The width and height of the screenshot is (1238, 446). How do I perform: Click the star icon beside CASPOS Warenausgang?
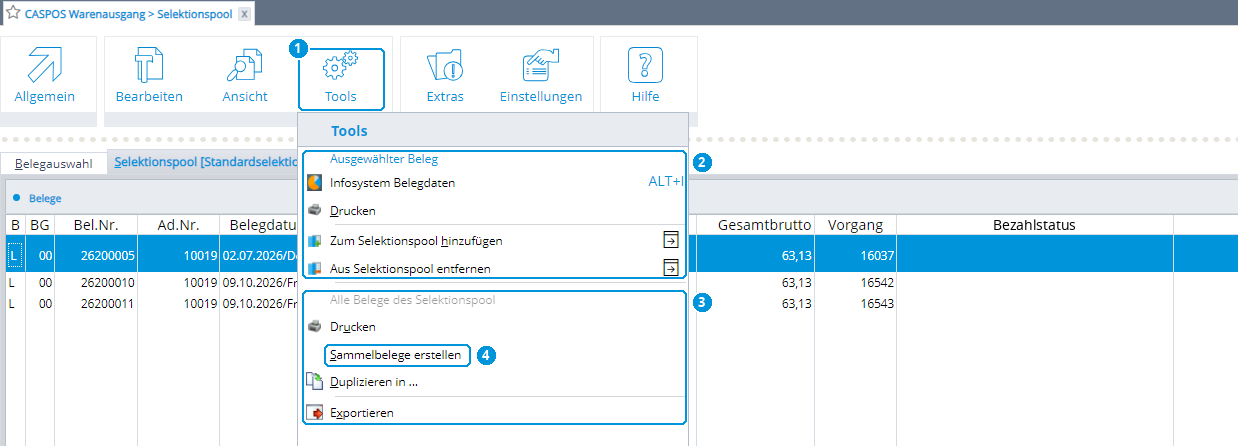tap(13, 12)
